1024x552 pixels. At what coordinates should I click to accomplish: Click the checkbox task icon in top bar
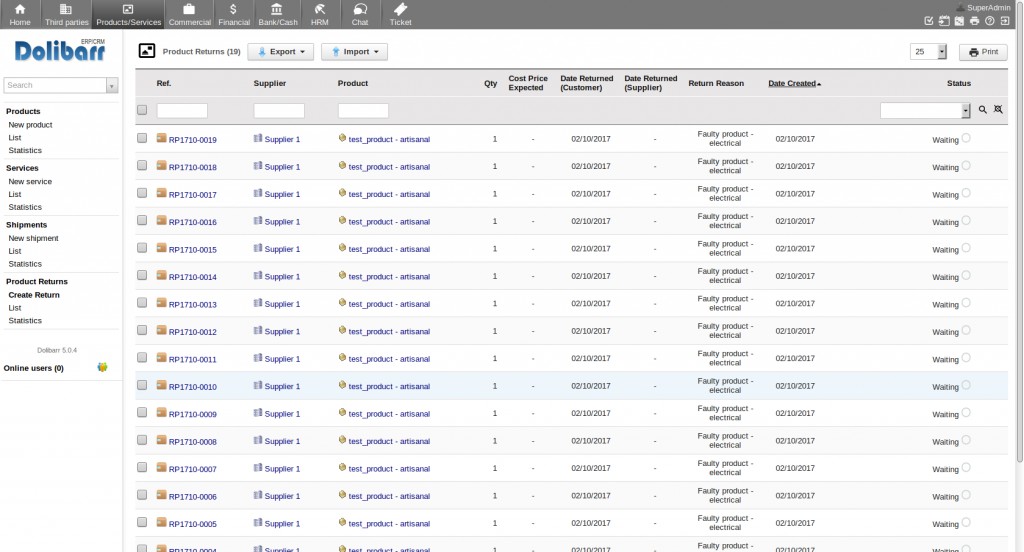coord(929,21)
